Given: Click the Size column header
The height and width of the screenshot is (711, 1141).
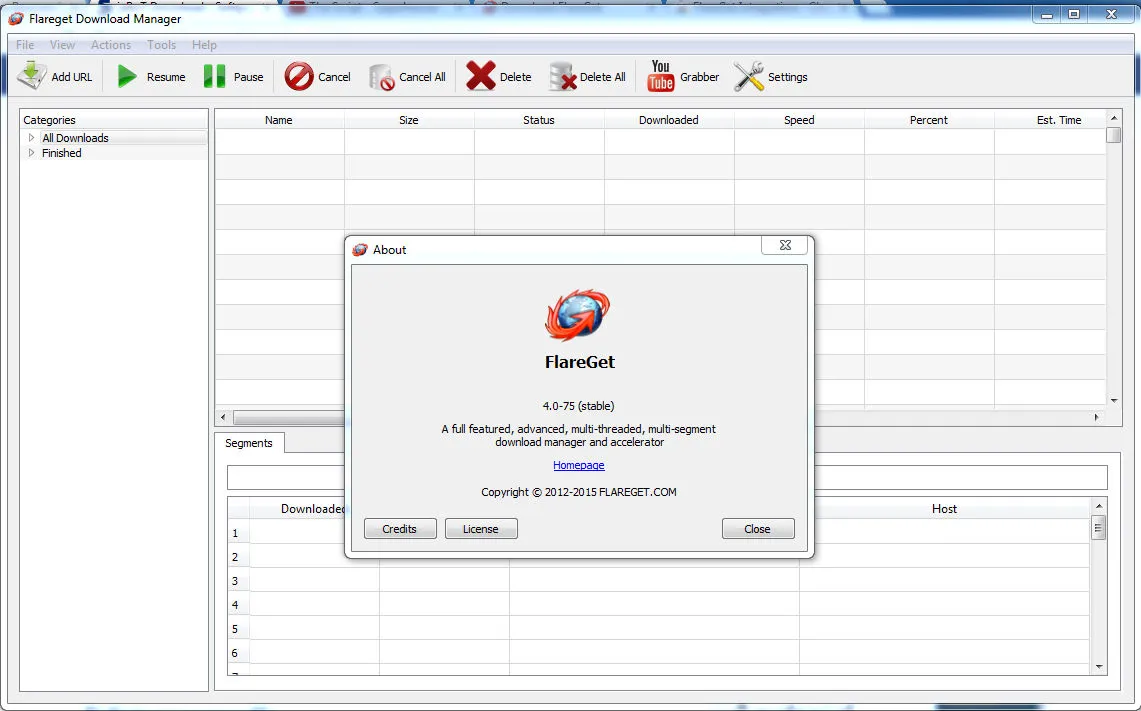Looking at the screenshot, I should (409, 120).
